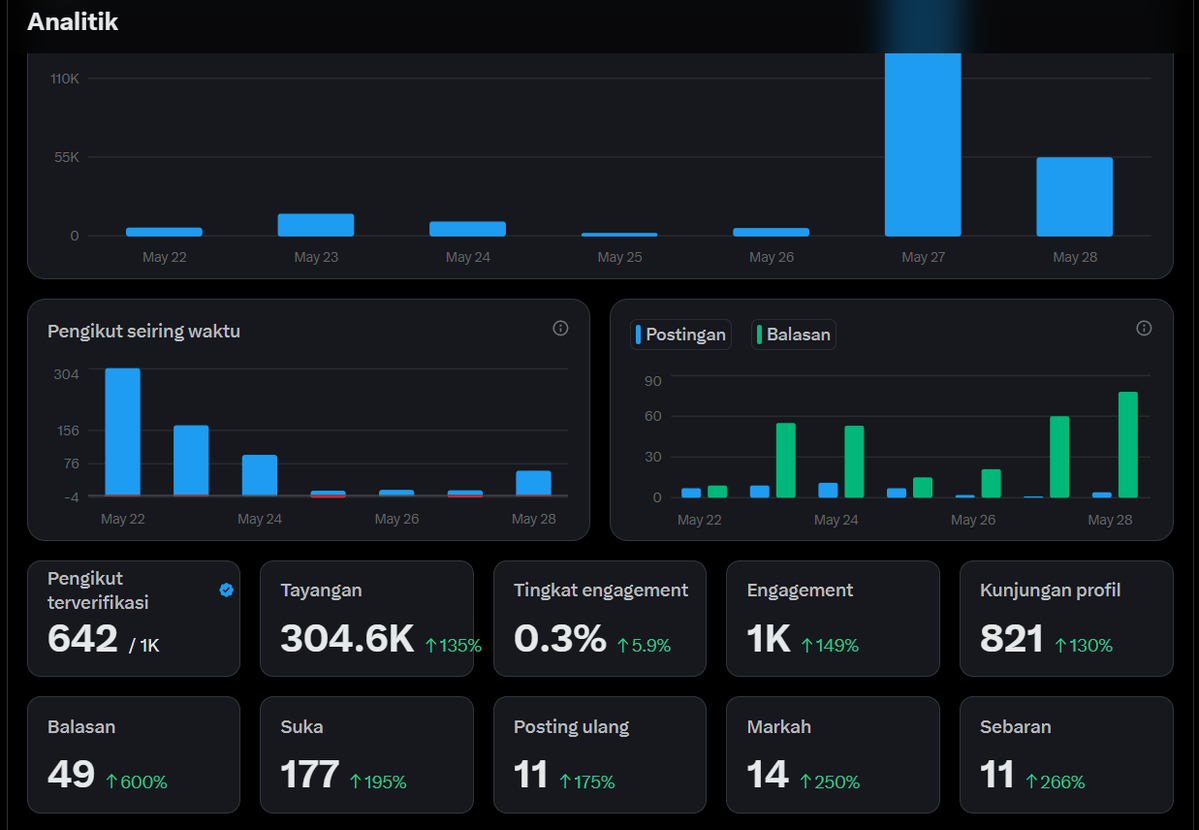Image resolution: width=1199 pixels, height=830 pixels.
Task: Click the blue verified badge icon
Action: tap(226, 590)
